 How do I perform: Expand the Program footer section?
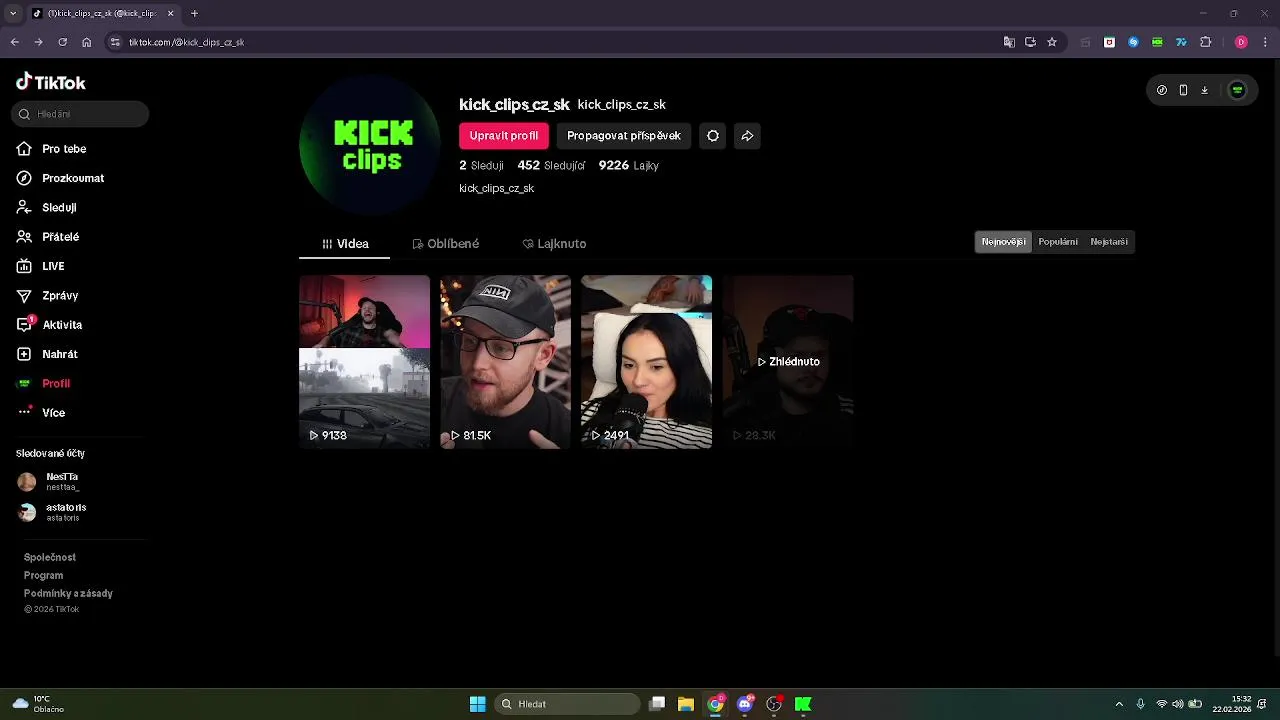(x=44, y=576)
